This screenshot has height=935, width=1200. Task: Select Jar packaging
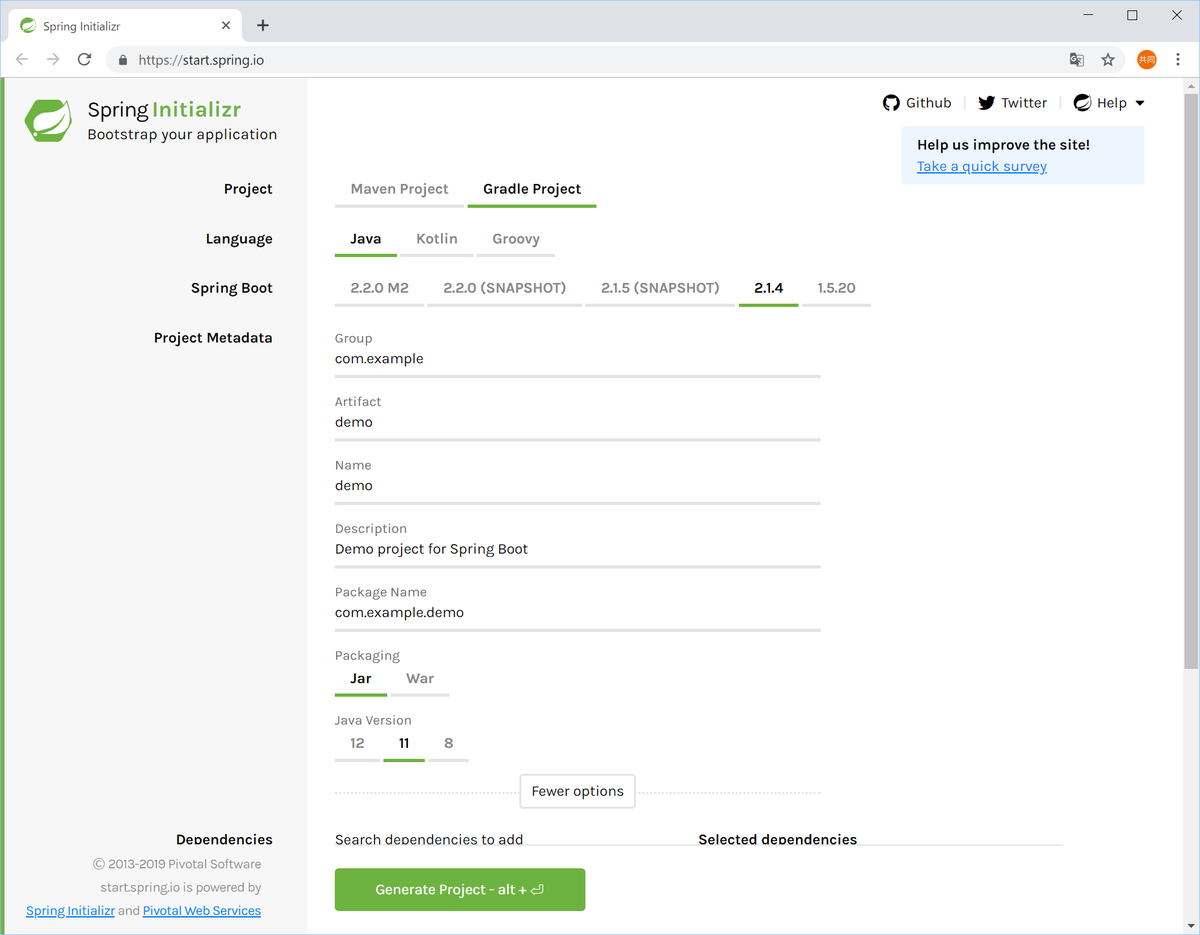click(x=361, y=679)
